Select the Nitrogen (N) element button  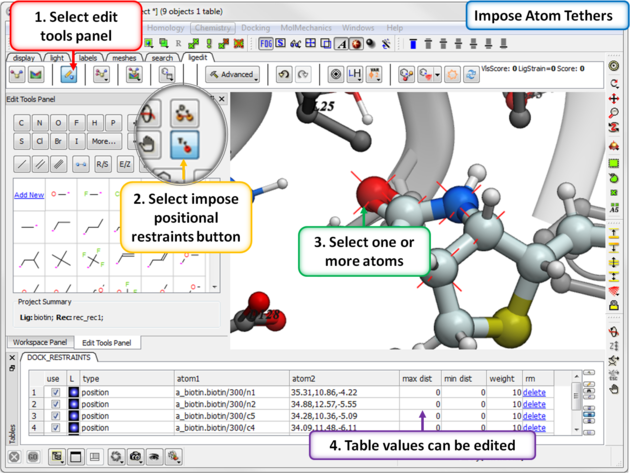(40, 123)
